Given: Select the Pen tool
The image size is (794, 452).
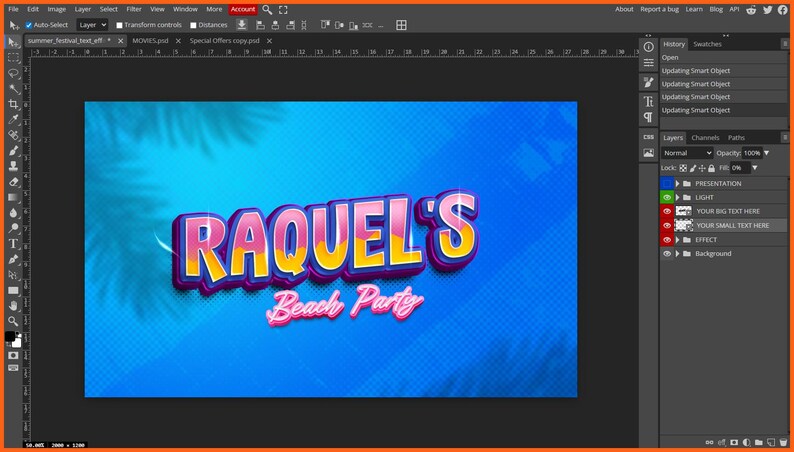Looking at the screenshot, I should (x=13, y=260).
